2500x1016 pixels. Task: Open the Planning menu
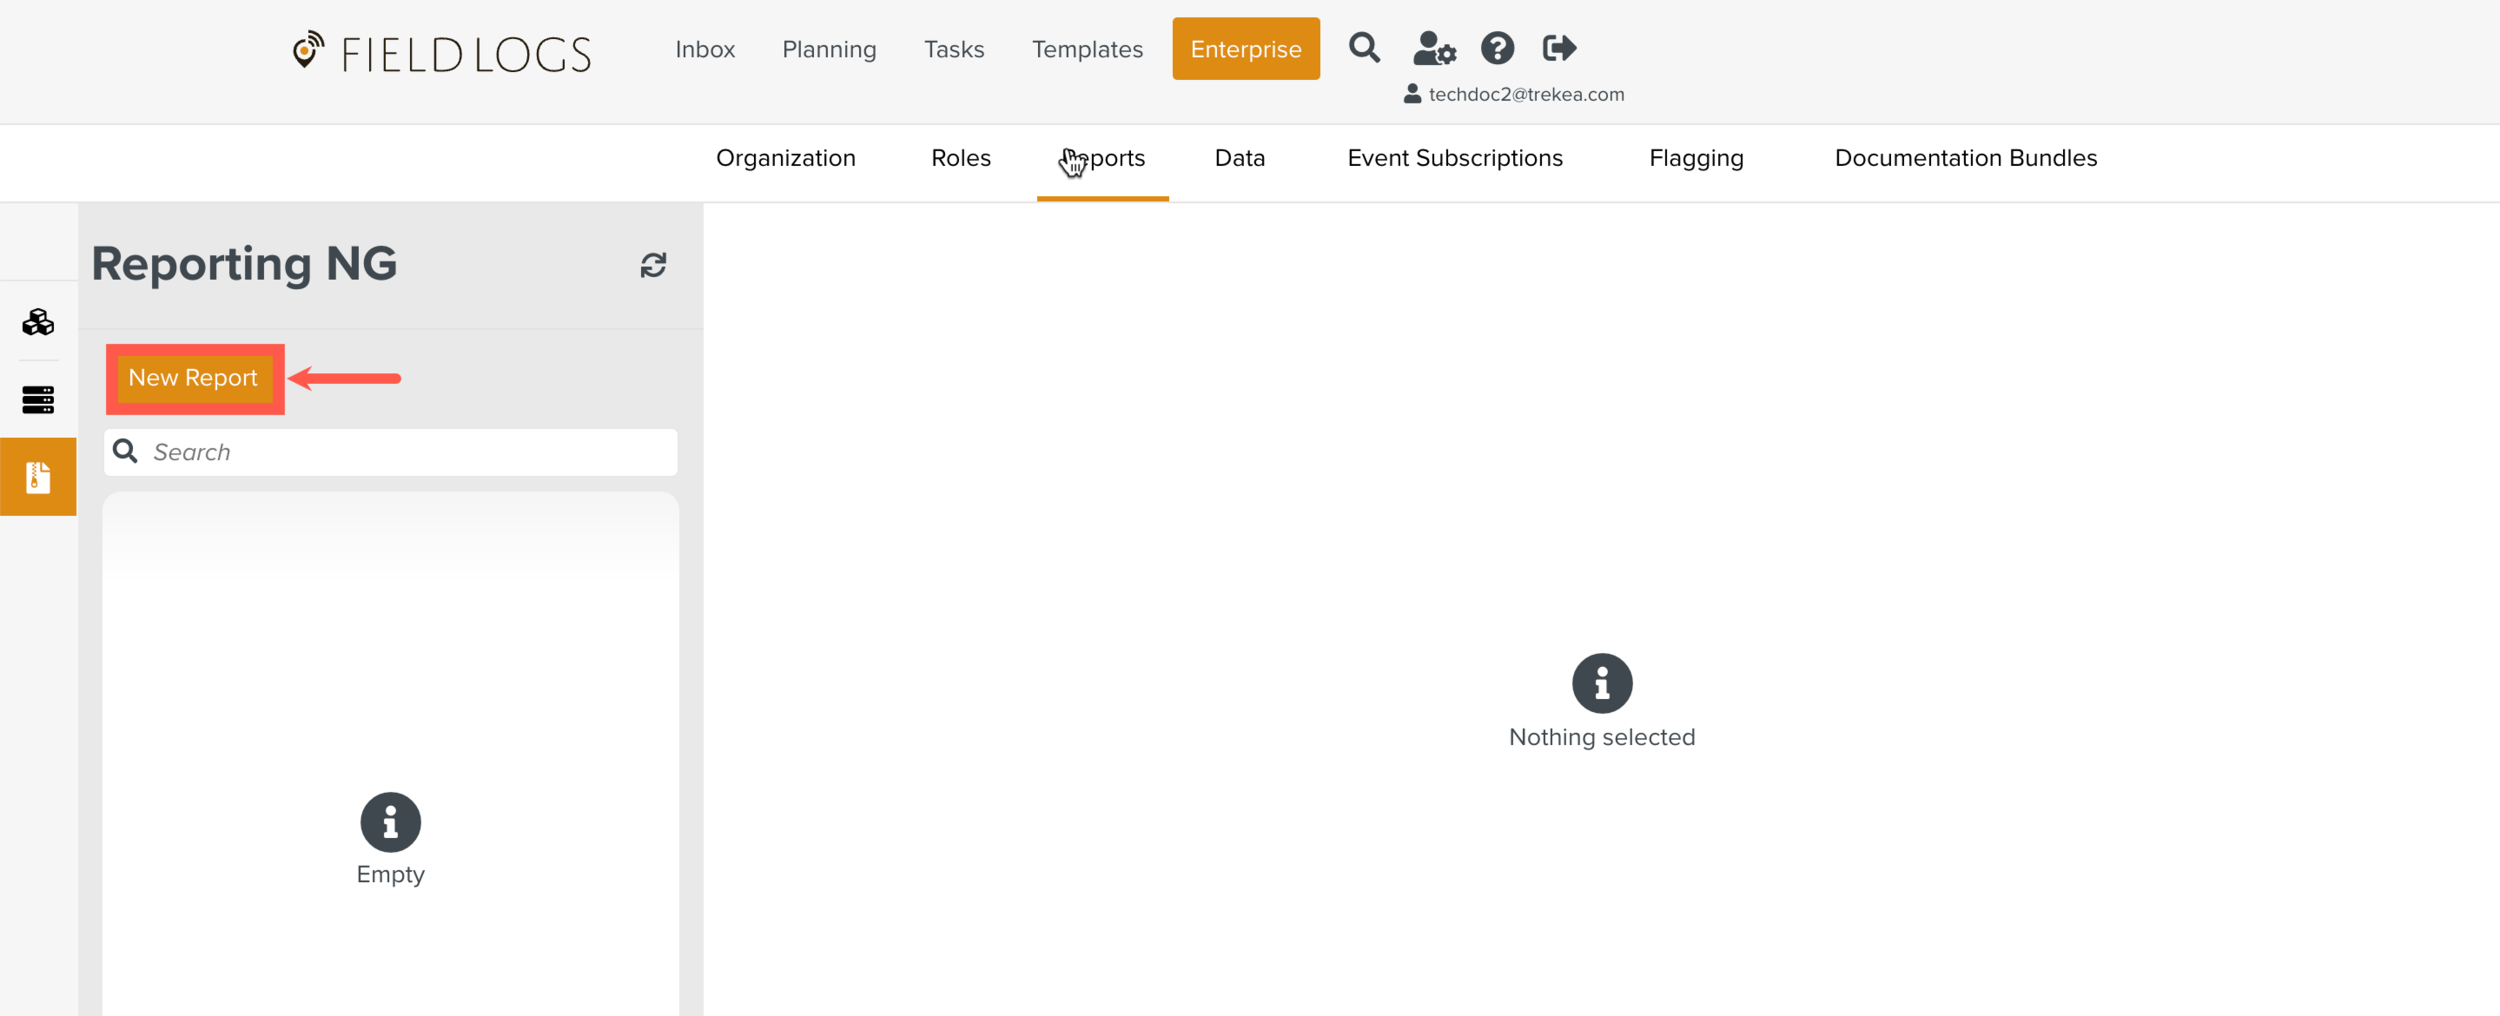829,49
